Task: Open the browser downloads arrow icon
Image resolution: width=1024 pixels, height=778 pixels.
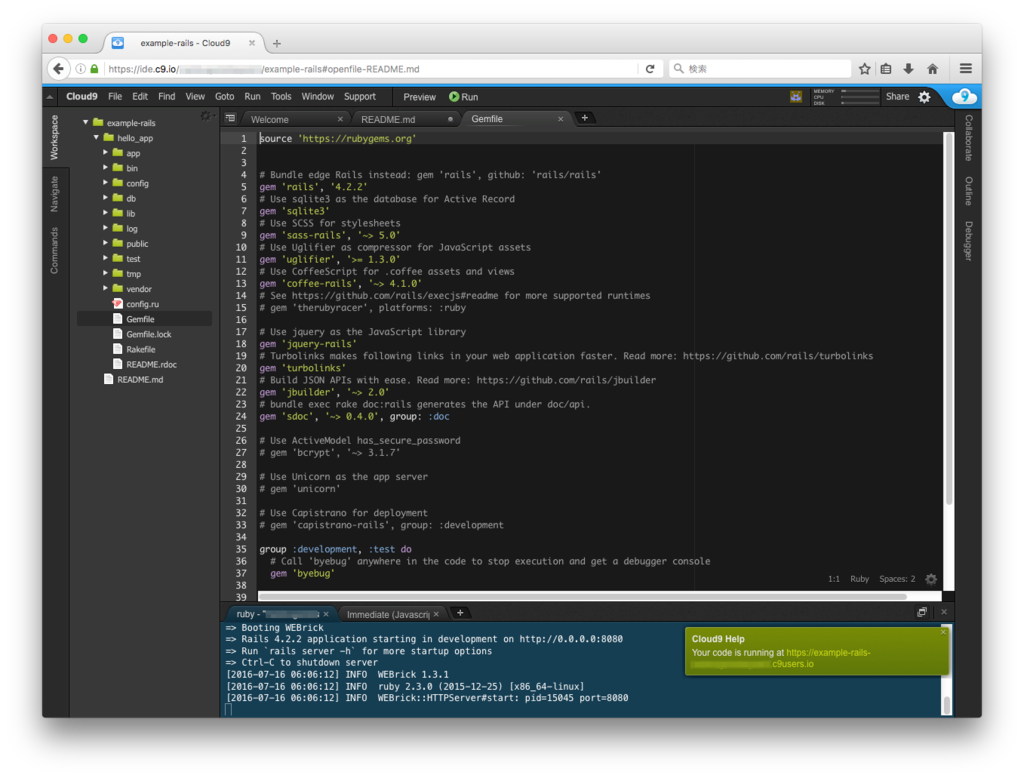Action: pyautogui.click(x=908, y=69)
